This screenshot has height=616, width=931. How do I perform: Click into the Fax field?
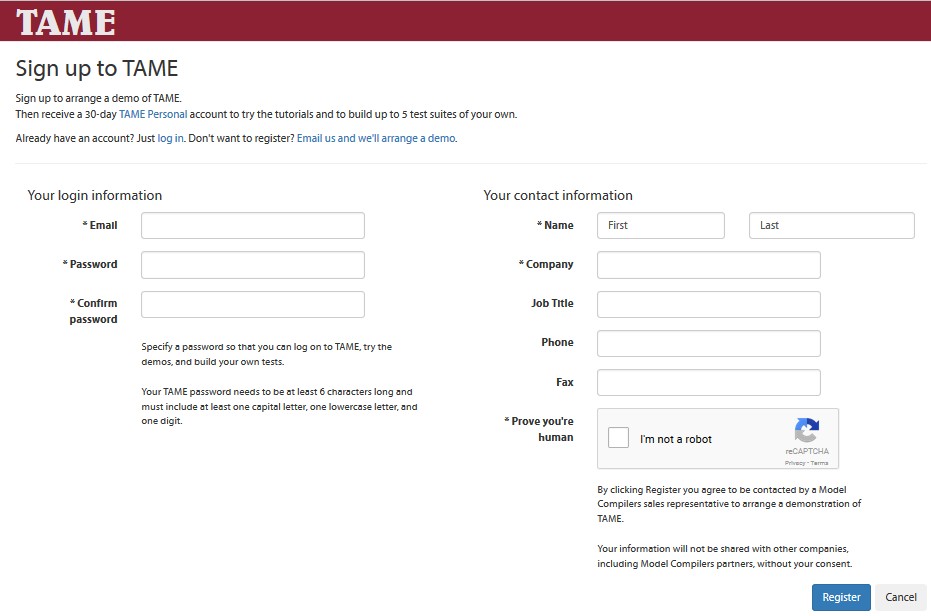click(709, 383)
